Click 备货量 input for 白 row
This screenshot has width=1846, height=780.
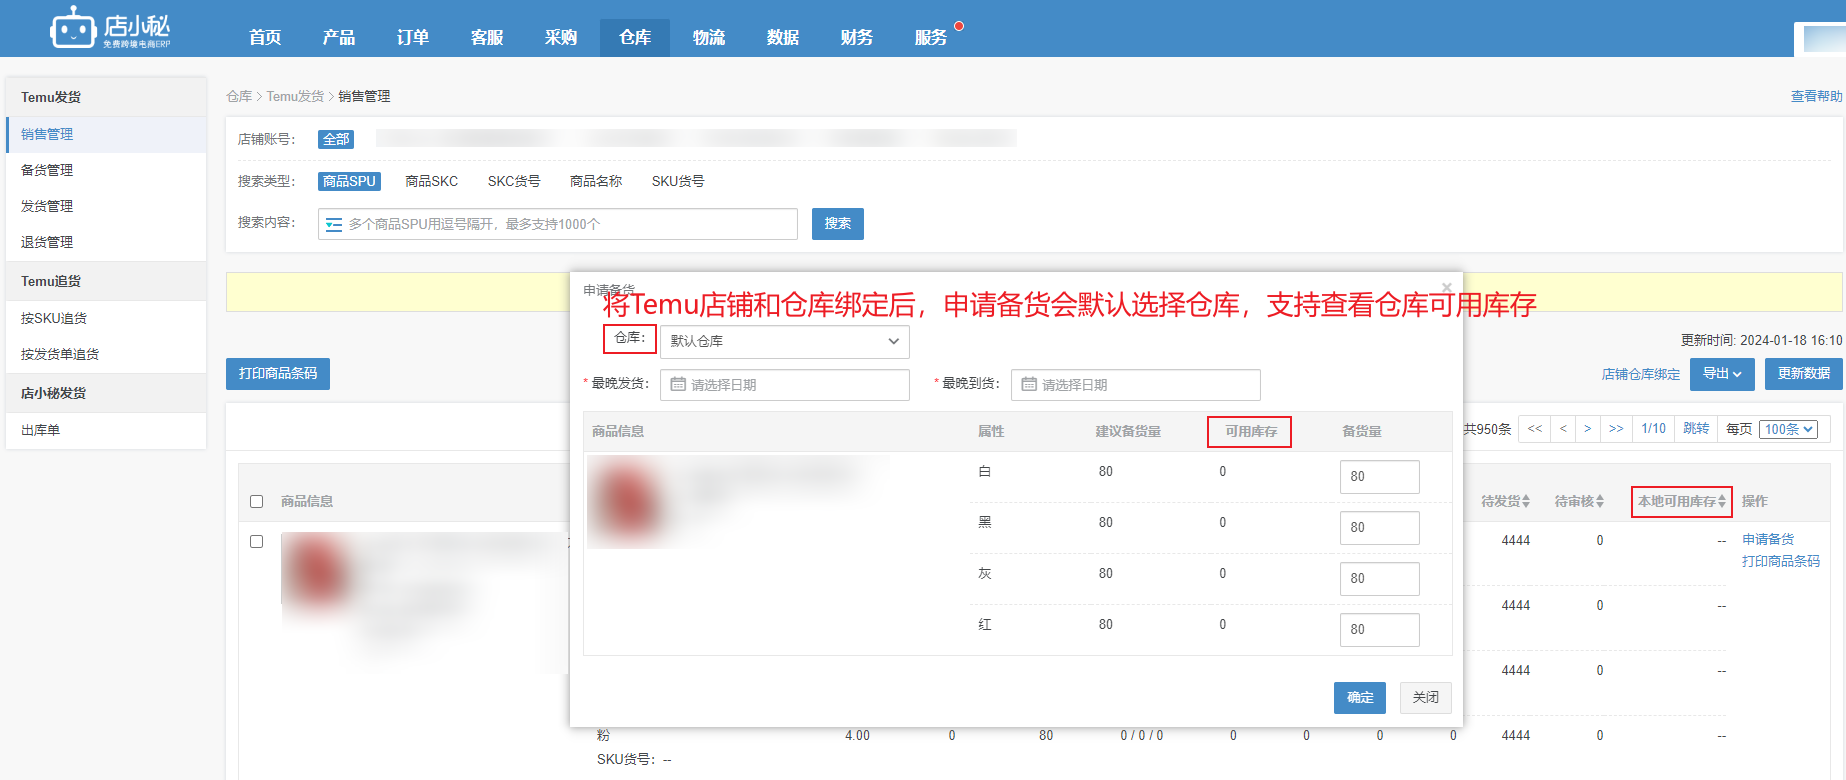tap(1380, 477)
